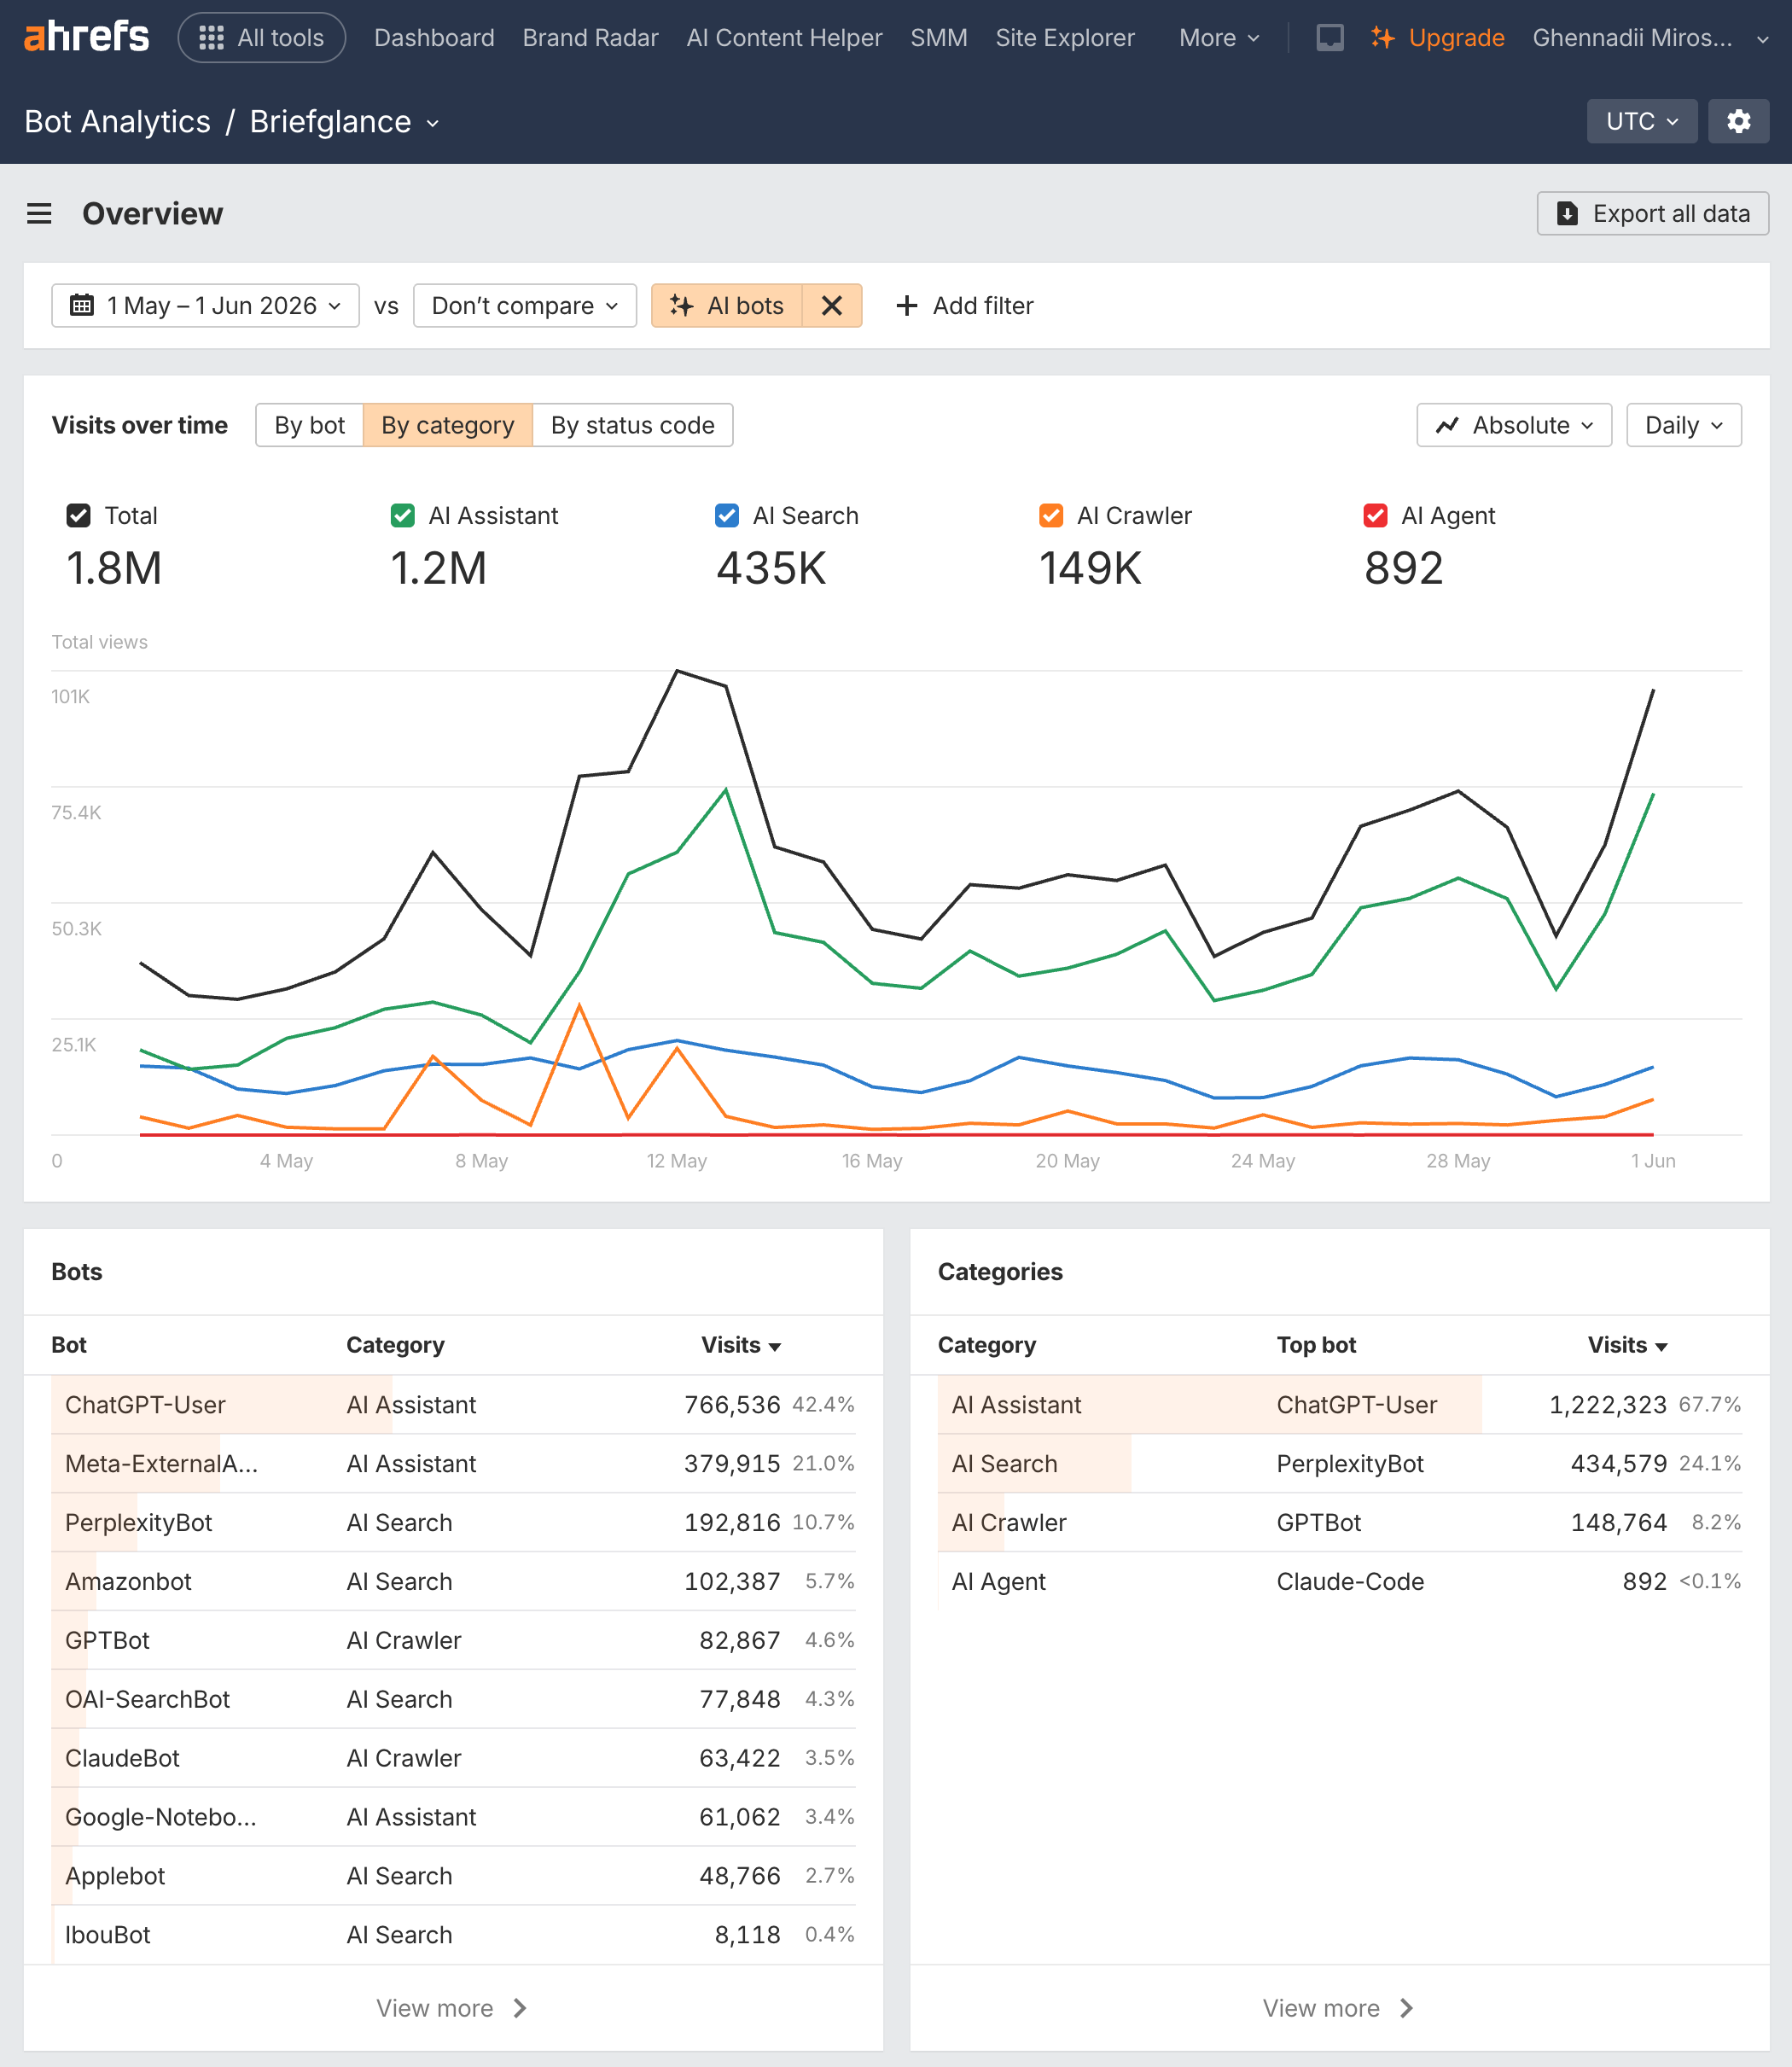Toggle the AI Assistant series checkbox
This screenshot has height=2067, width=1792.
402,515
